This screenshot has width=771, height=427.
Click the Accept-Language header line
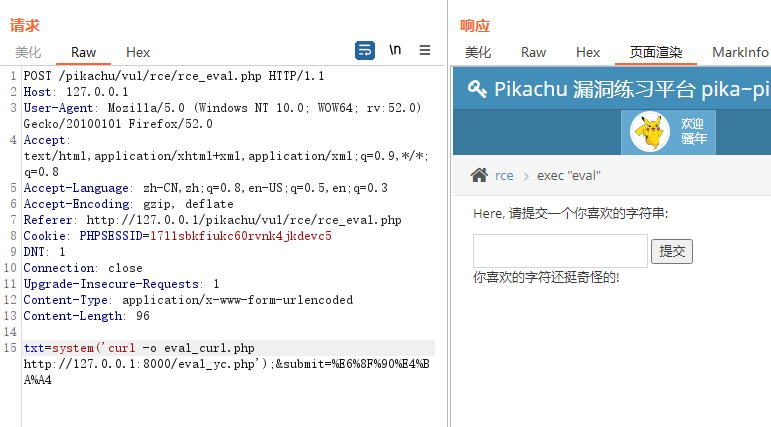pyautogui.click(x=206, y=188)
